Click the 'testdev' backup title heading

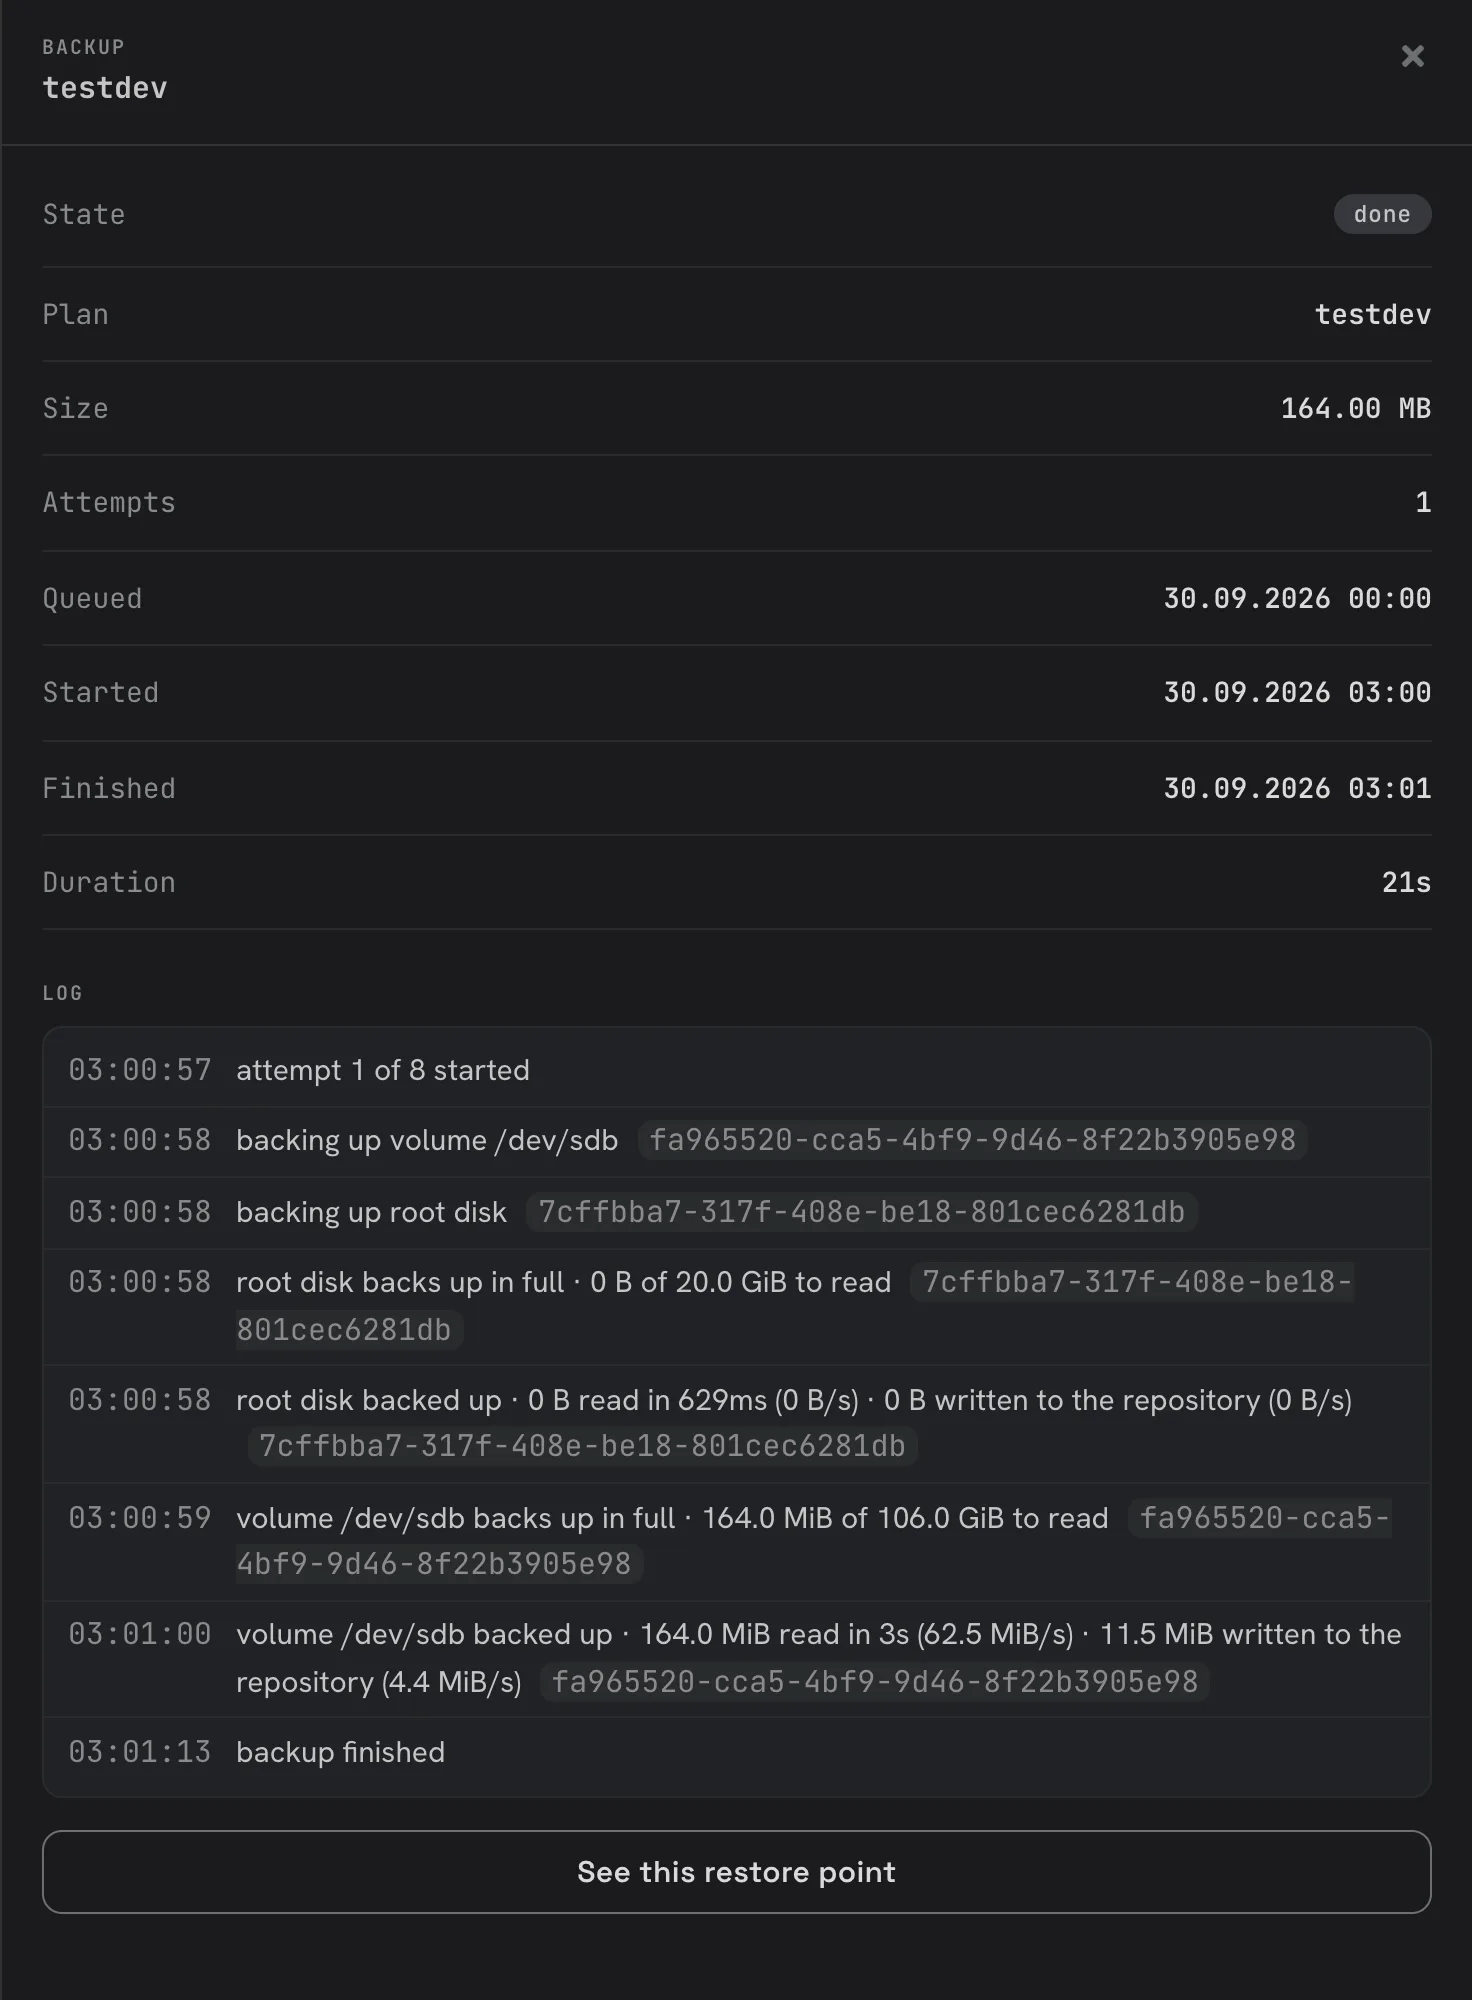105,88
